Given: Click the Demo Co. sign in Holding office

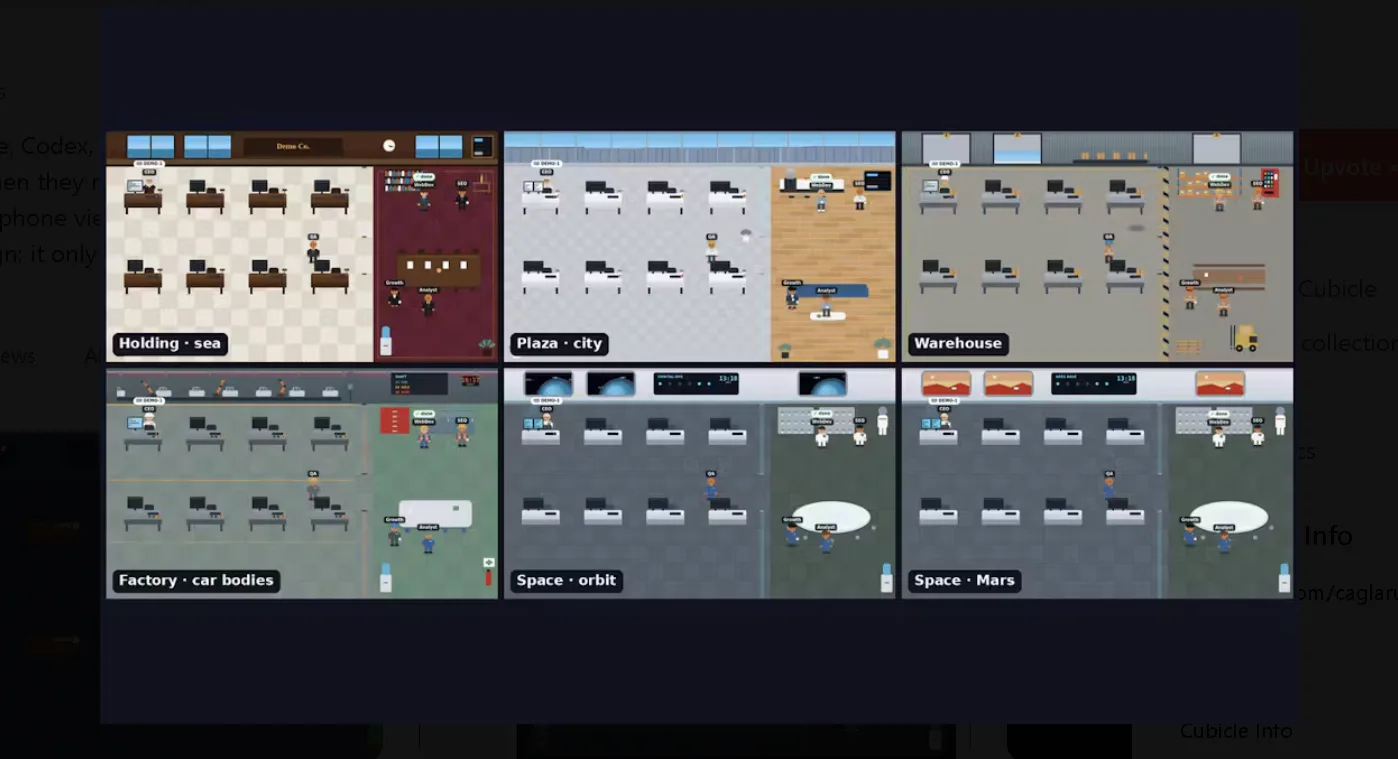Looking at the screenshot, I should (293, 146).
